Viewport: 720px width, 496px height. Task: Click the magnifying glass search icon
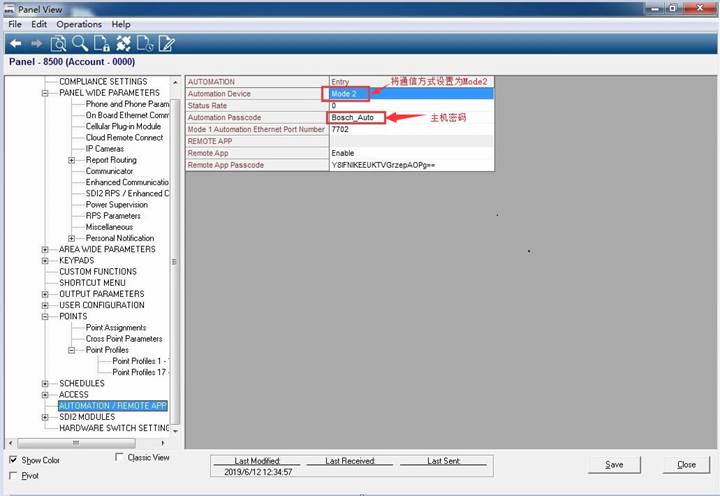(x=79, y=44)
